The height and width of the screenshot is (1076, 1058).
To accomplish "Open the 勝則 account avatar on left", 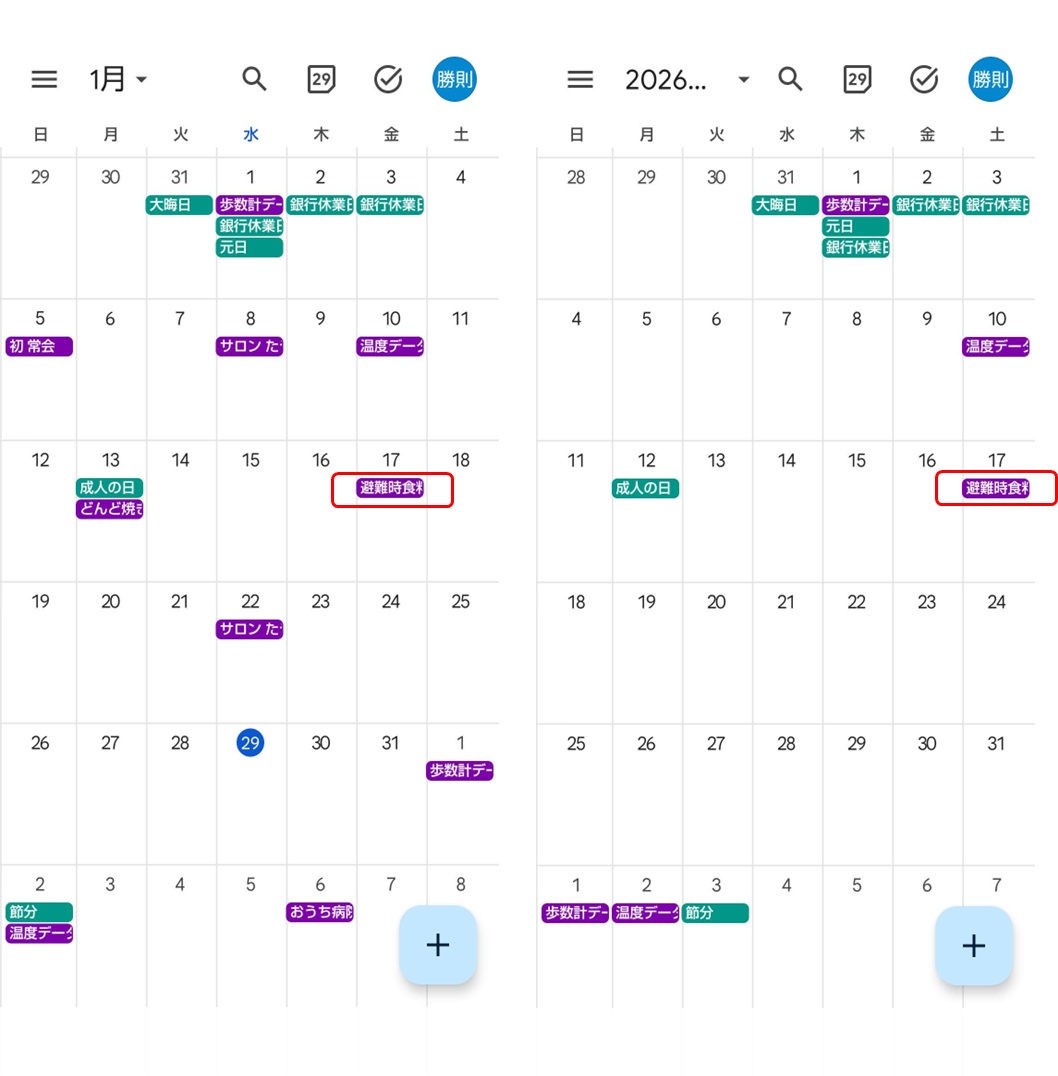I will click(x=454, y=79).
